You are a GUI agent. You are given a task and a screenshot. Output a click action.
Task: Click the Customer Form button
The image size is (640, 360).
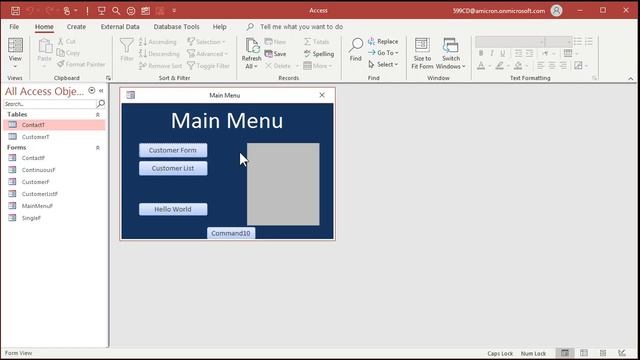173,150
